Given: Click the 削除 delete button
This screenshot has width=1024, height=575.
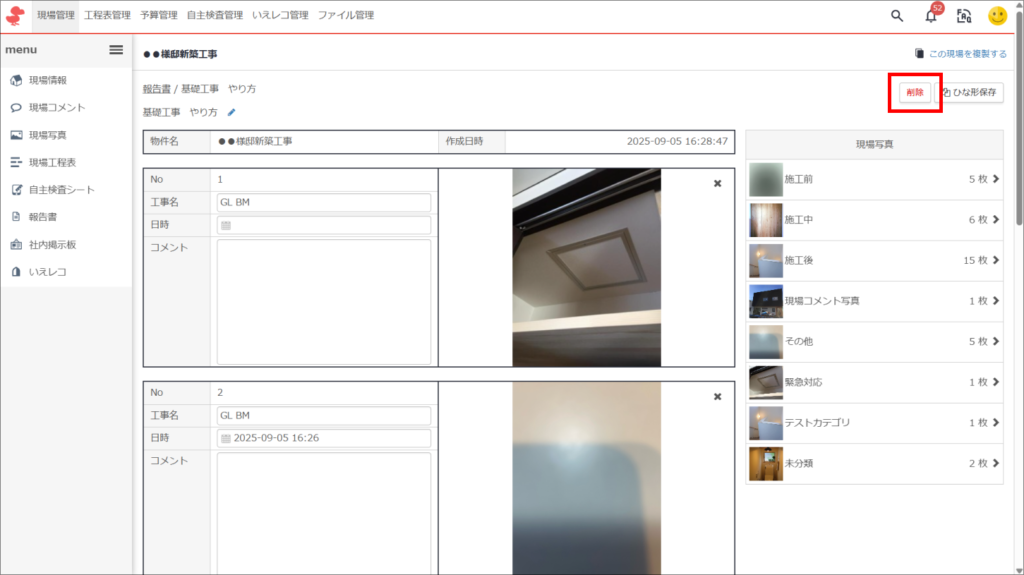Looking at the screenshot, I should [914, 92].
